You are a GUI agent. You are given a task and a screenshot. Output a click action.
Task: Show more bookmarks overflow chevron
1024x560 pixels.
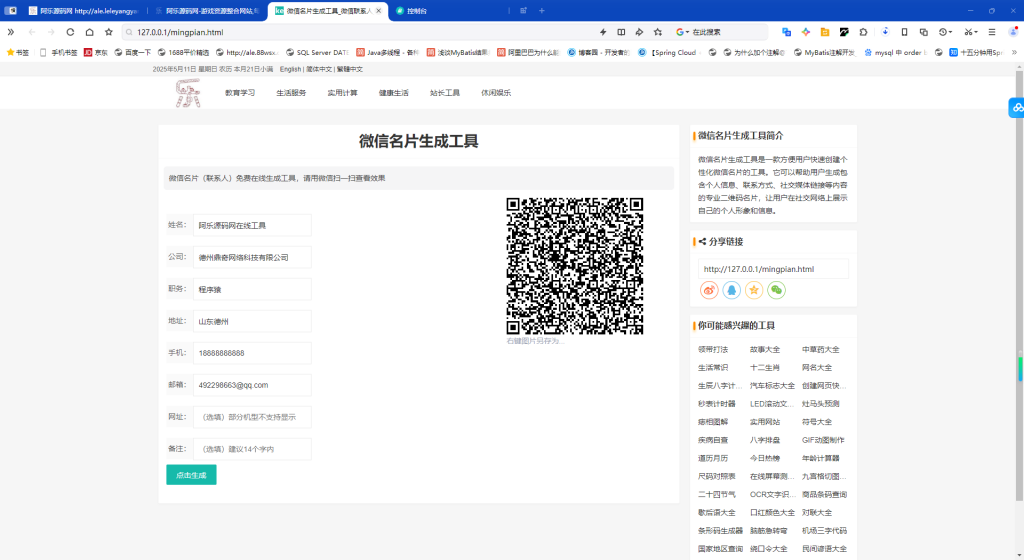(x=1014, y=52)
